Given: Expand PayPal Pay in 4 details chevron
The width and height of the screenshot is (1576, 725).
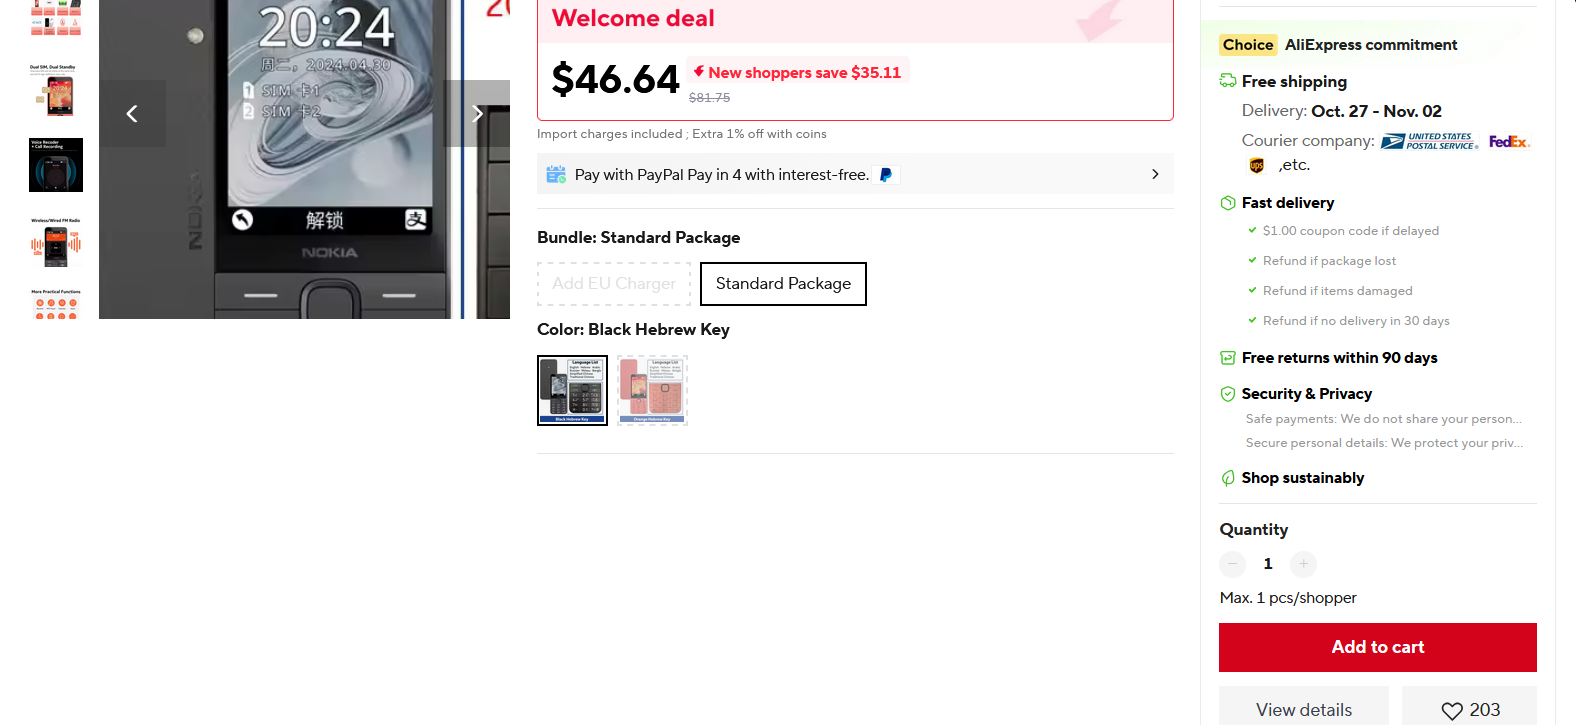Looking at the screenshot, I should point(1155,174).
